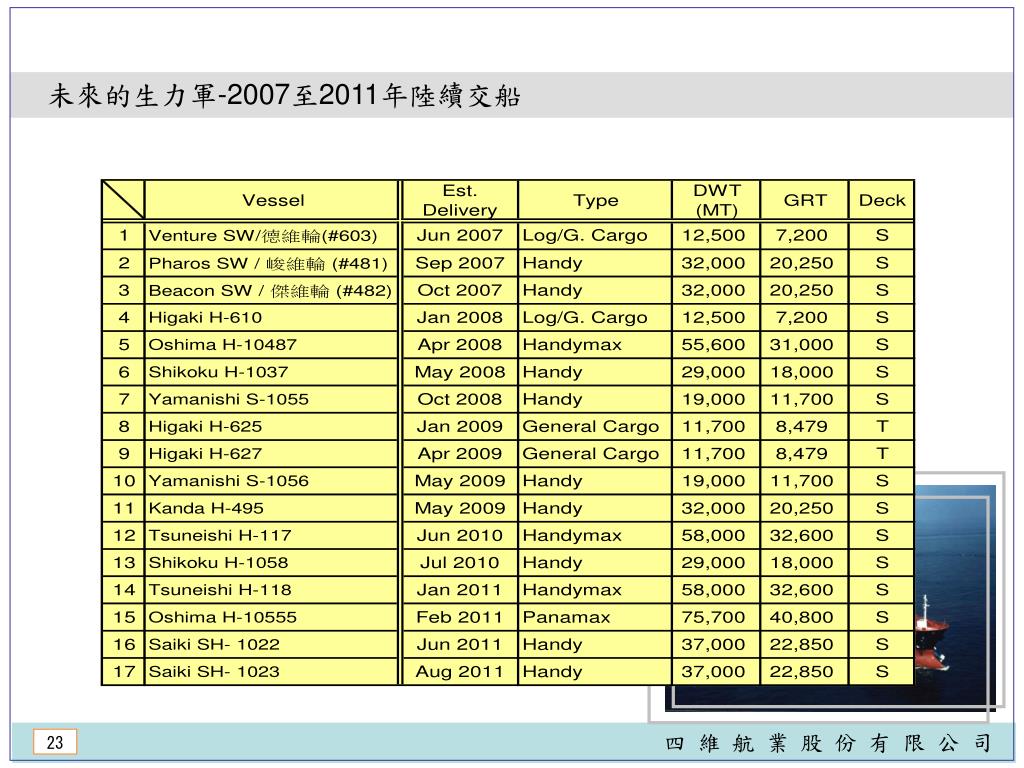The height and width of the screenshot is (768, 1024).
Task: Select 'Log/G. Cargo' in Higaki H-610 row
Action: (x=595, y=317)
